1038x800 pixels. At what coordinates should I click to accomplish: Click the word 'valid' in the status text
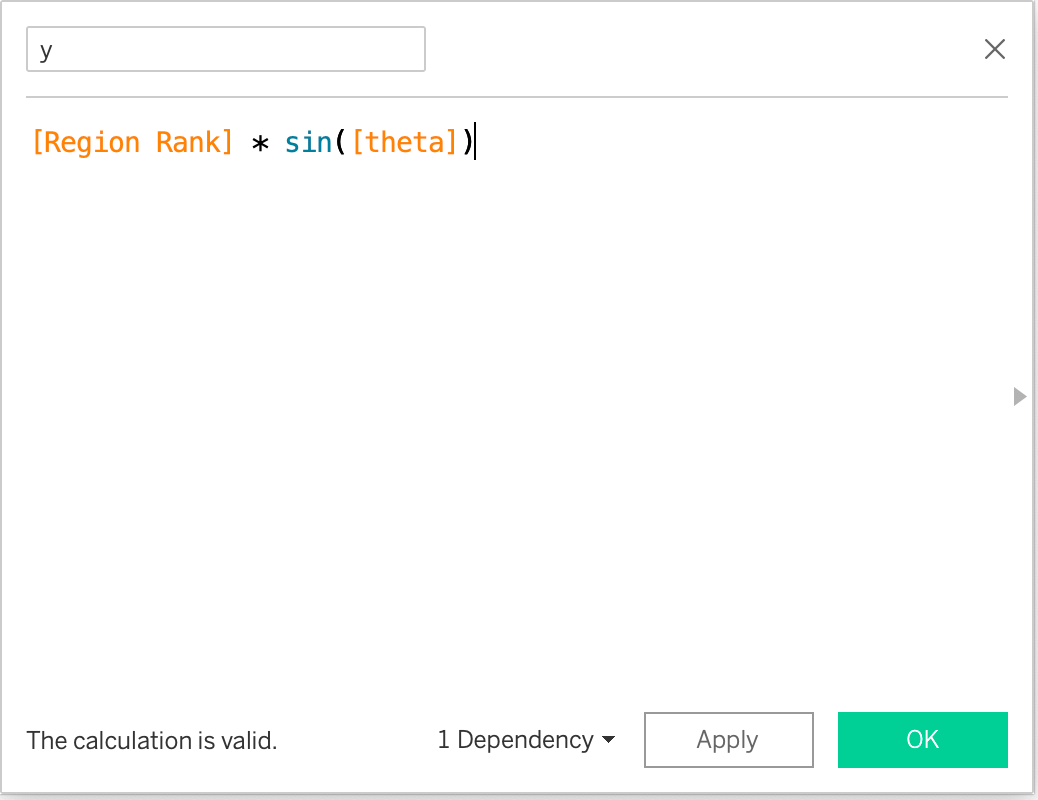pyautogui.click(x=245, y=741)
